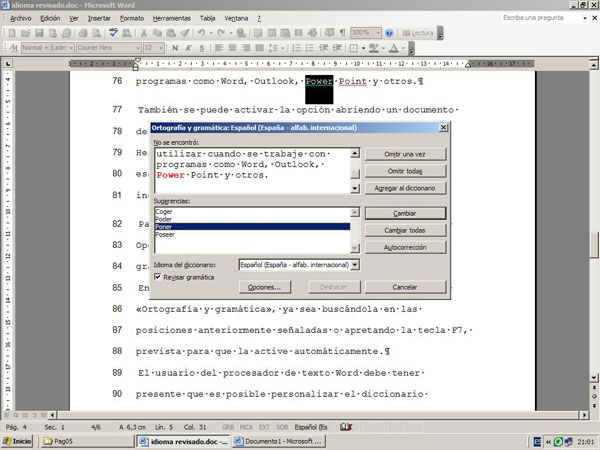The height and width of the screenshot is (450, 600).
Task: Expand the font color dropdown arrow
Action: click(x=403, y=48)
